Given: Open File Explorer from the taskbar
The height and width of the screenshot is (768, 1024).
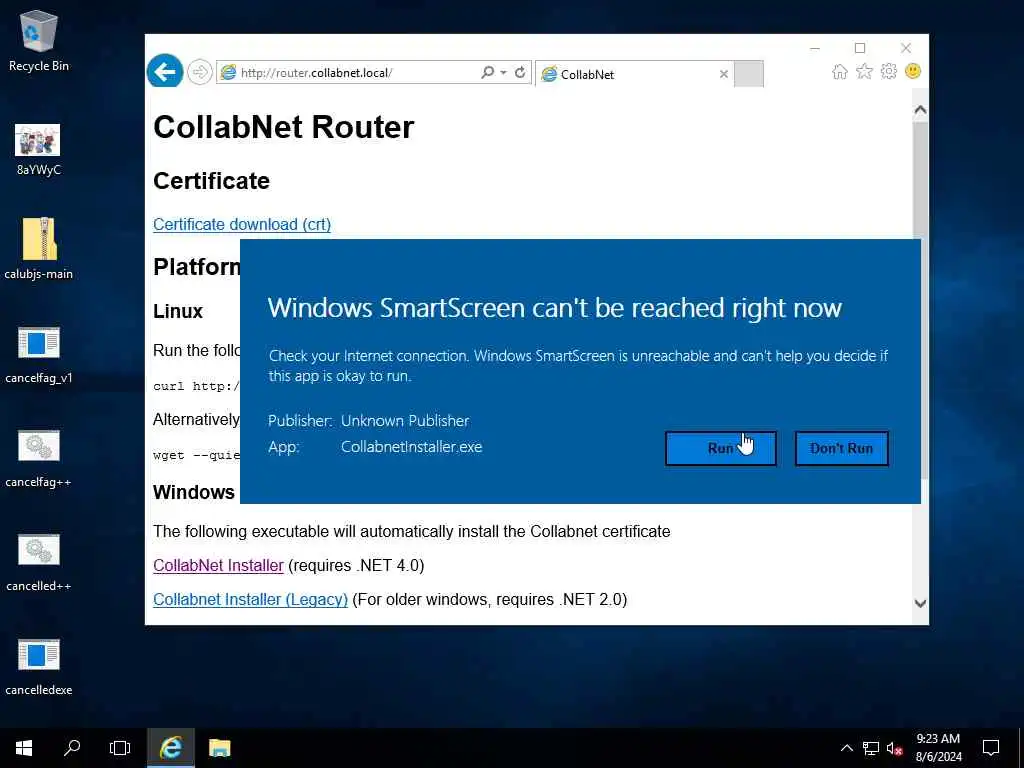Looking at the screenshot, I should [x=219, y=748].
